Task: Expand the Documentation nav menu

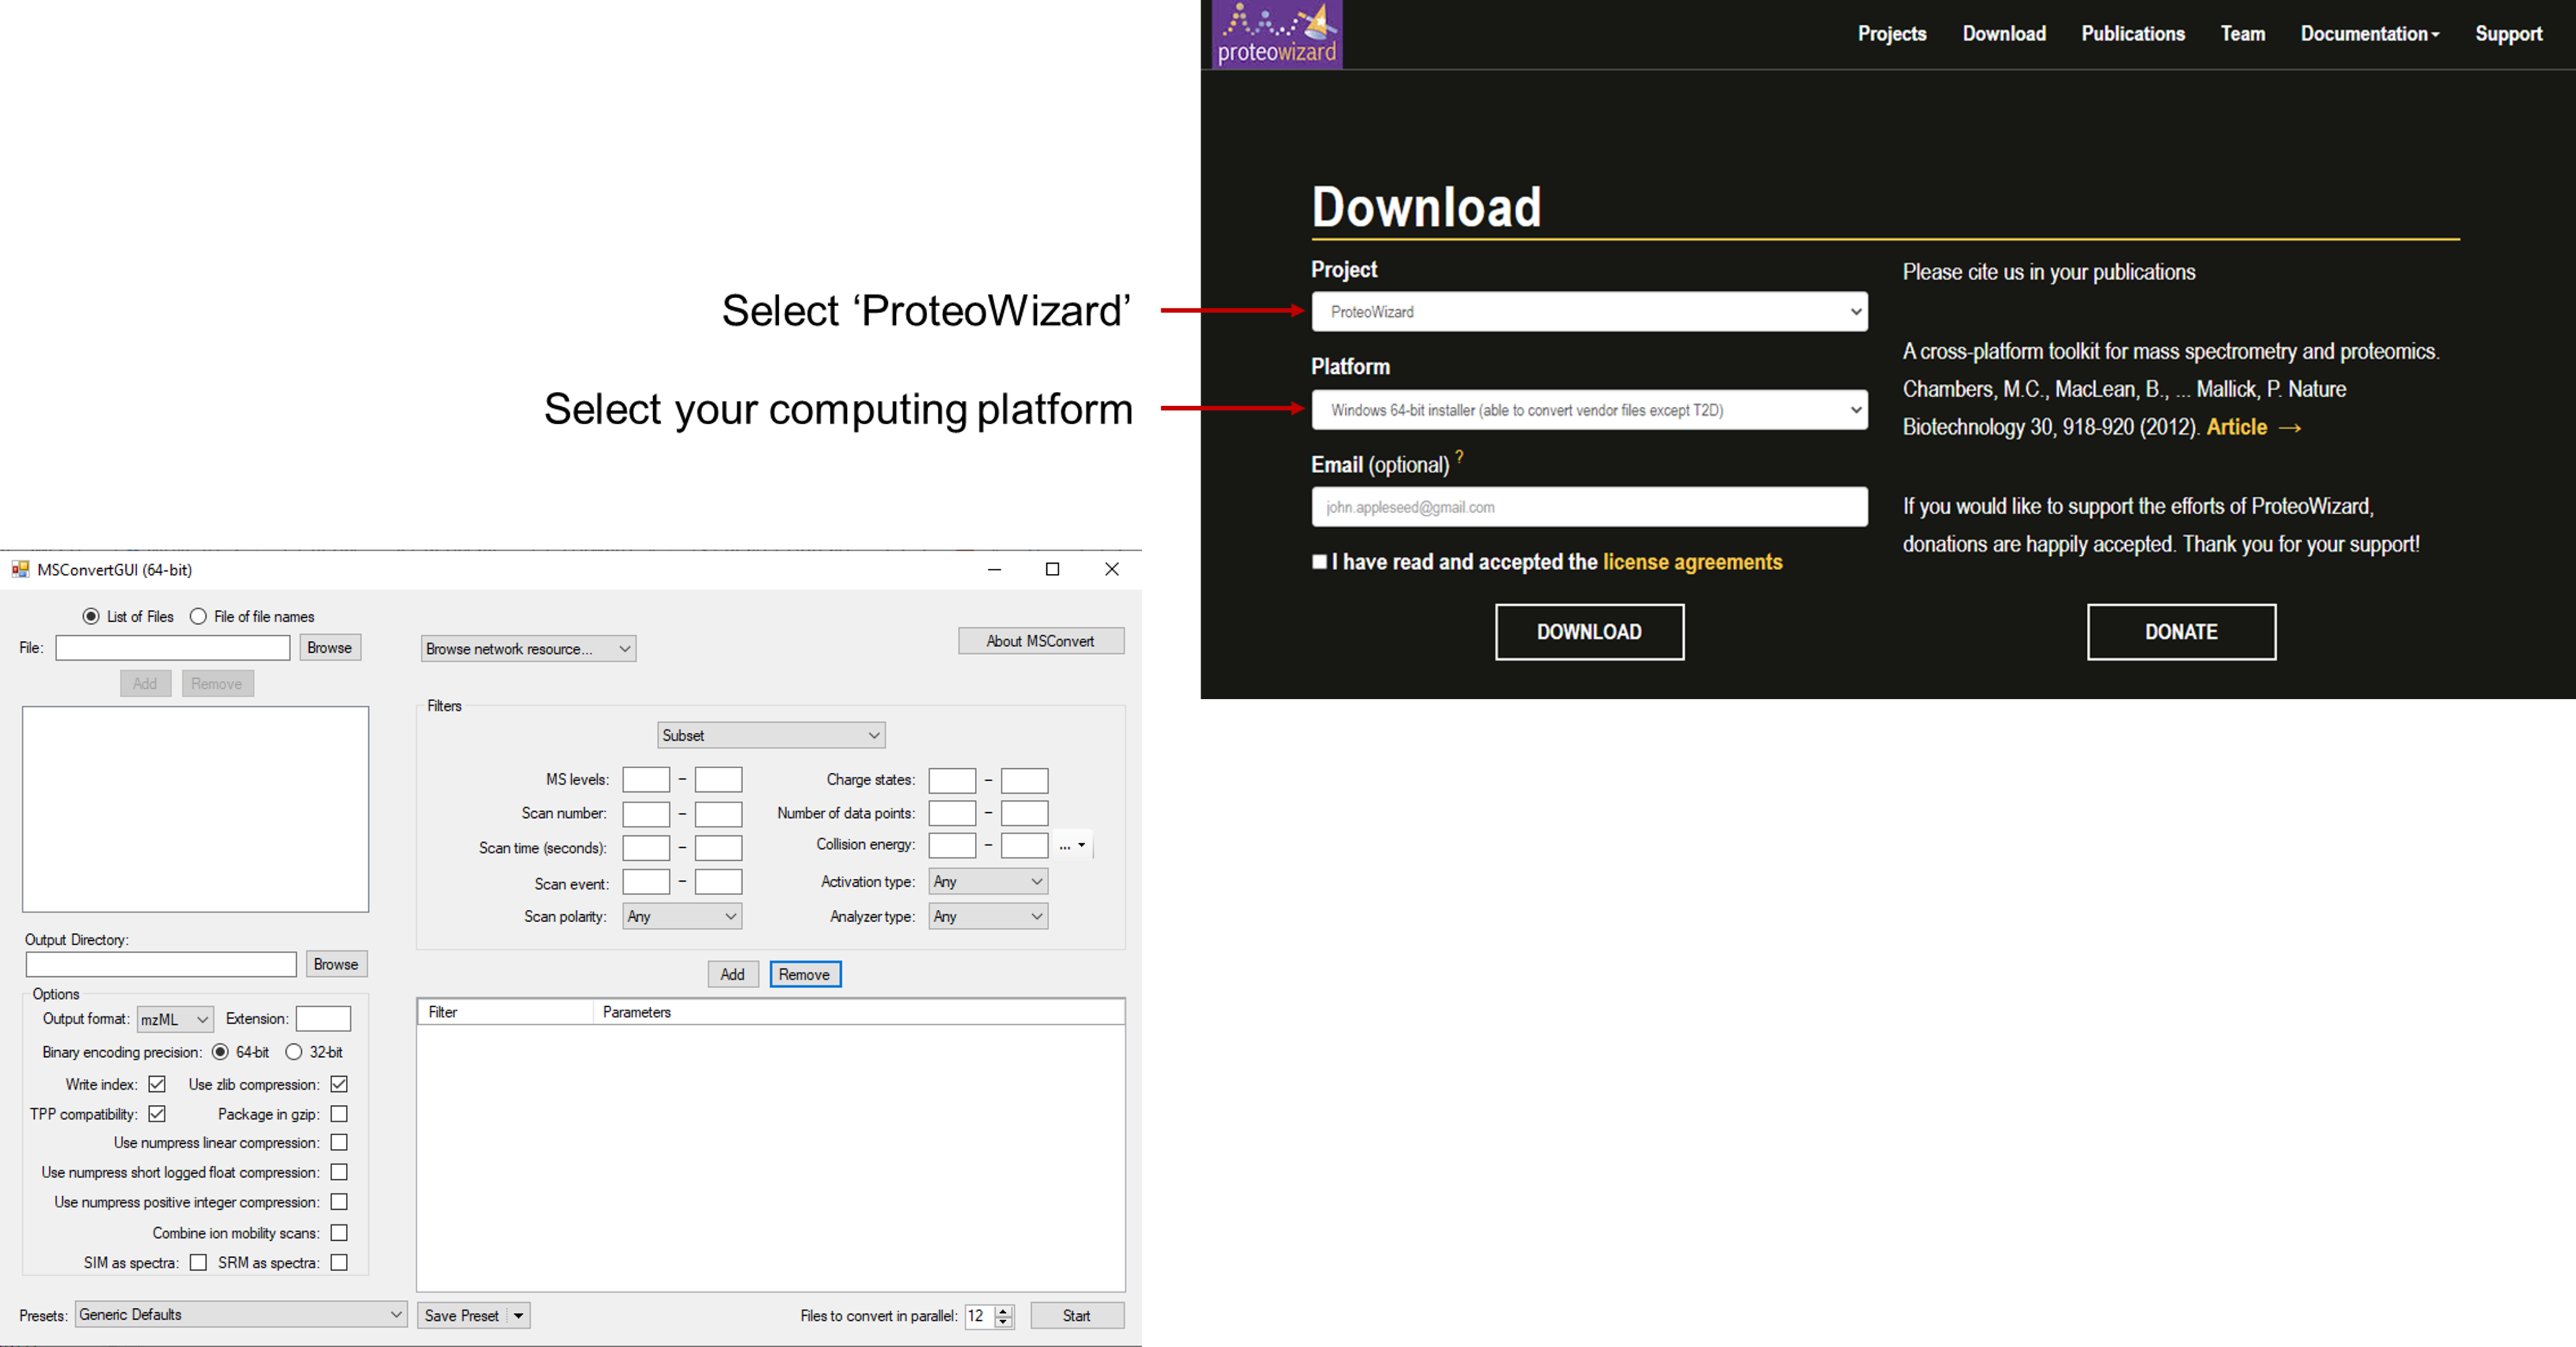Action: click(2369, 34)
